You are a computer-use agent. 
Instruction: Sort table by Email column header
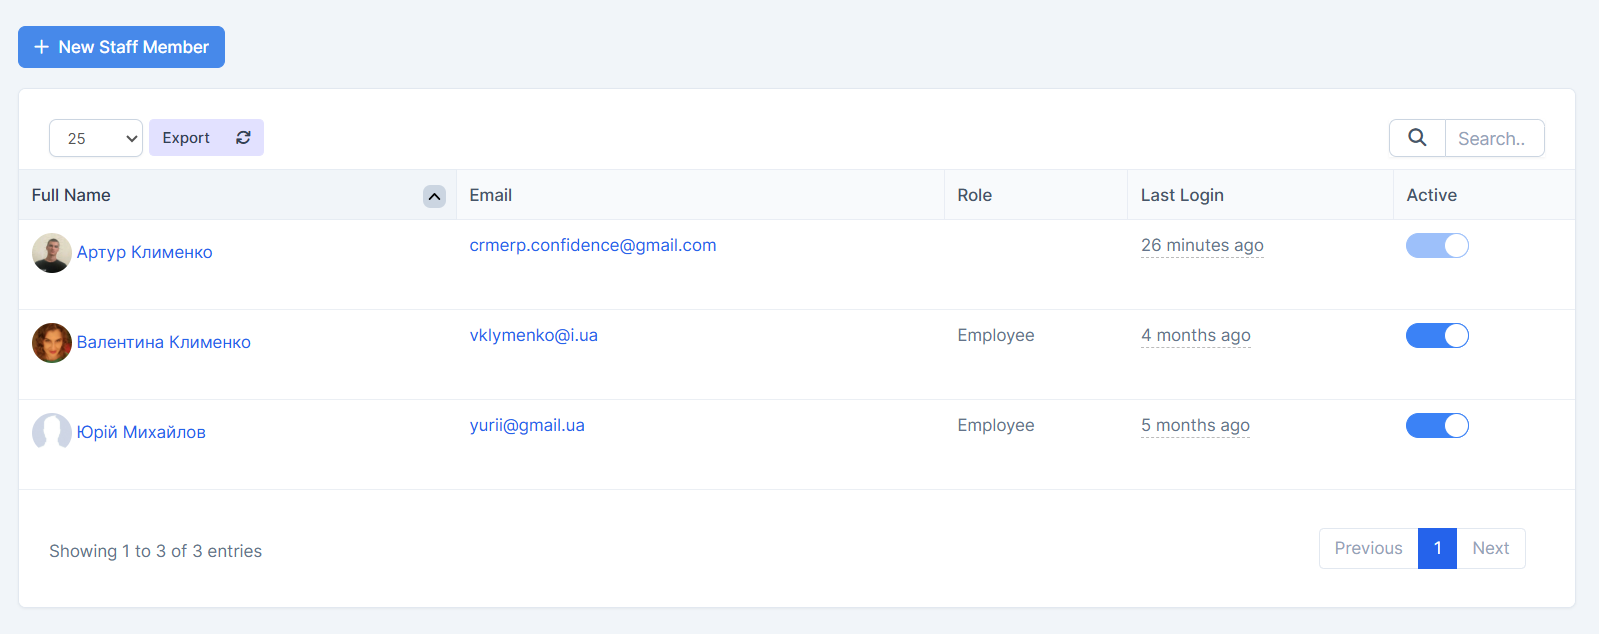point(491,195)
